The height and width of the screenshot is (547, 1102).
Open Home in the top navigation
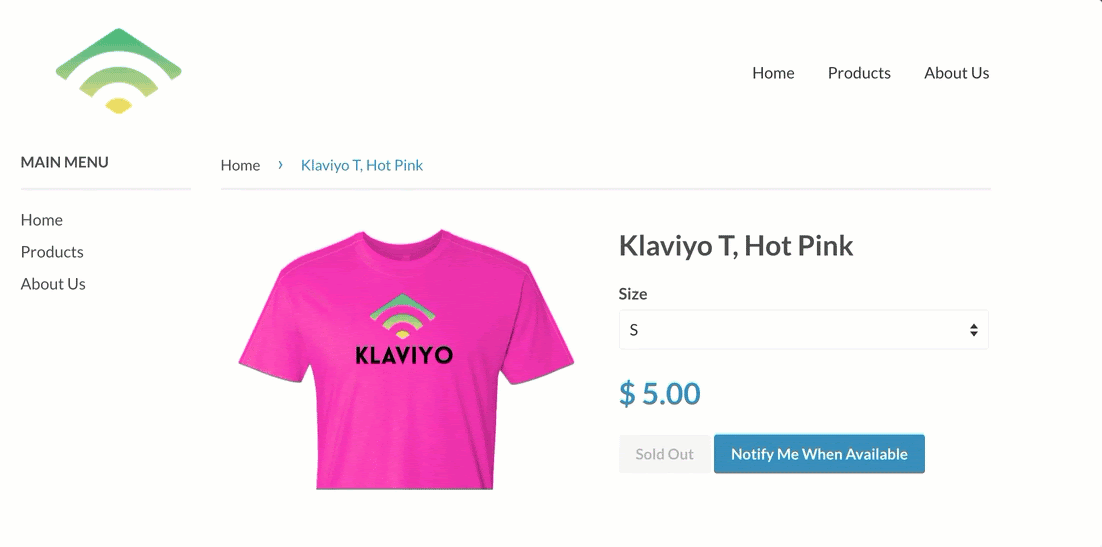pyautogui.click(x=773, y=73)
